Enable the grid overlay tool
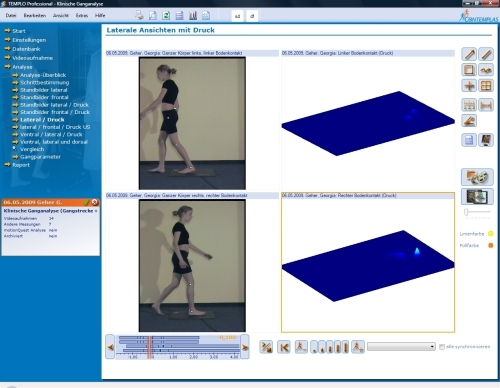 pyautogui.click(x=486, y=86)
